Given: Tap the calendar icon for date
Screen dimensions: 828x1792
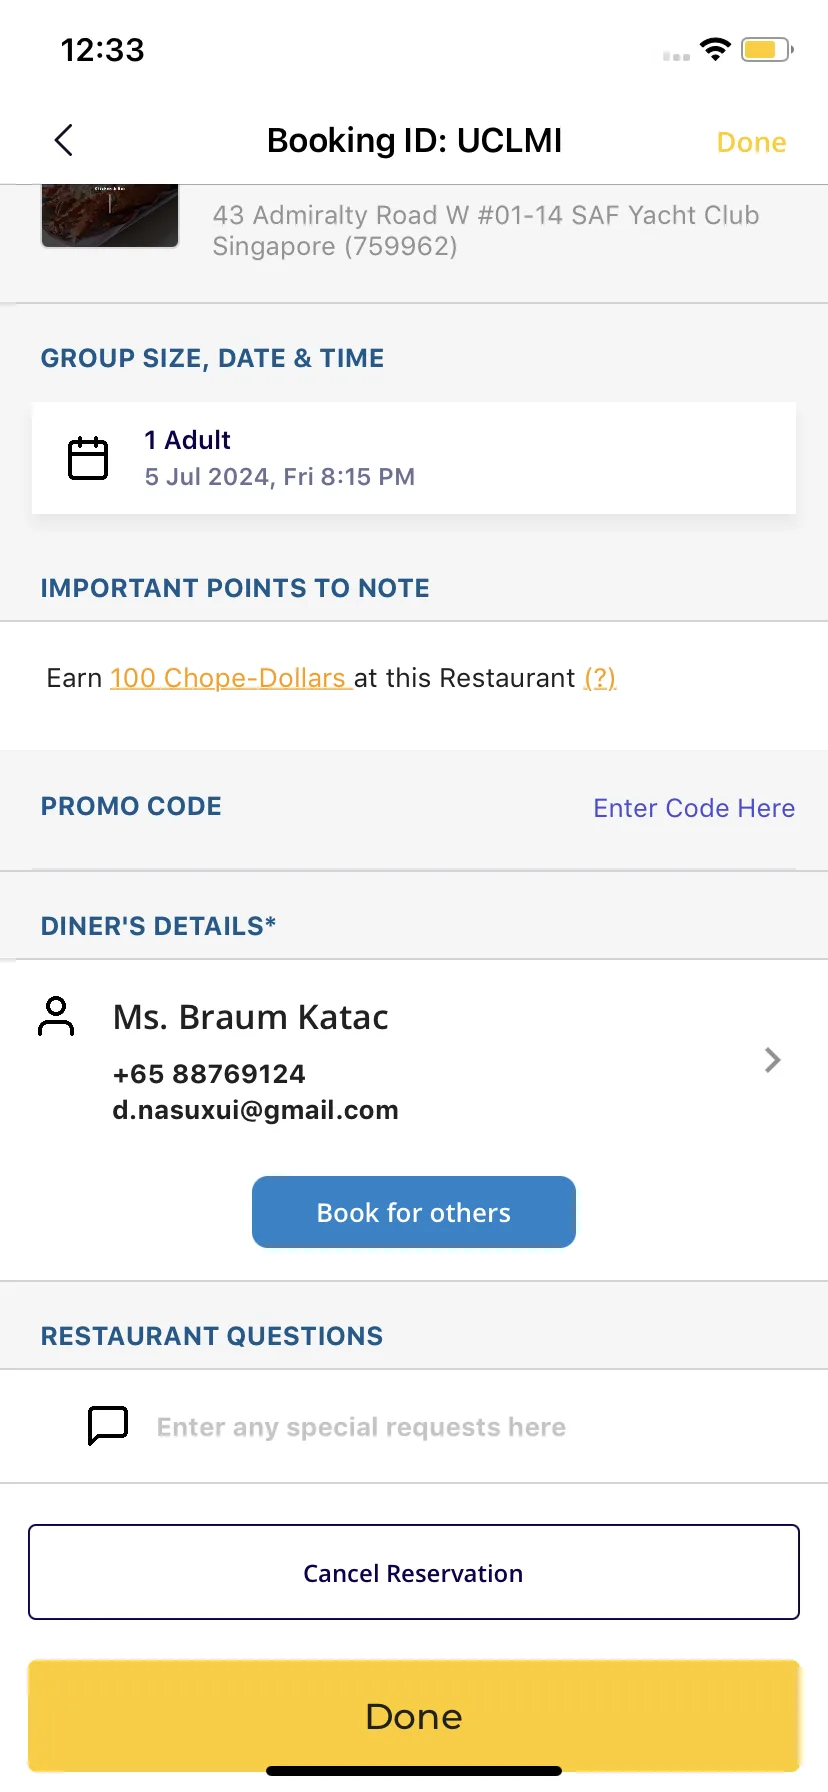Looking at the screenshot, I should 88,458.
